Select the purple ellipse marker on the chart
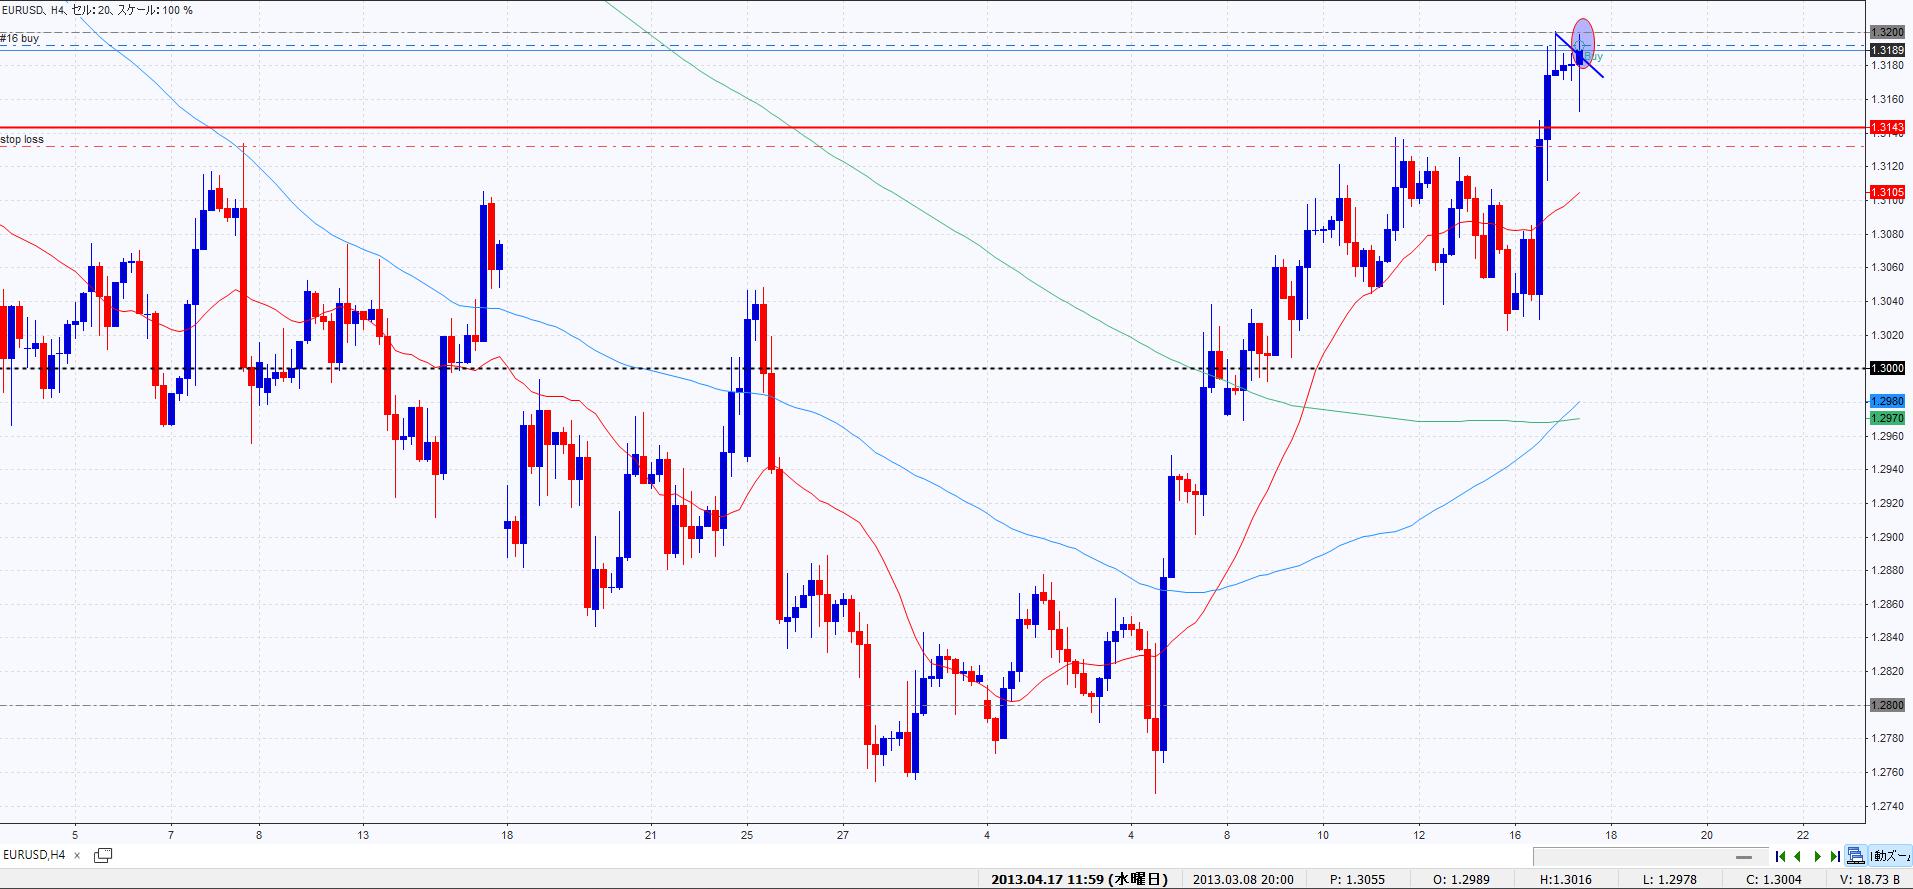 (1583, 40)
